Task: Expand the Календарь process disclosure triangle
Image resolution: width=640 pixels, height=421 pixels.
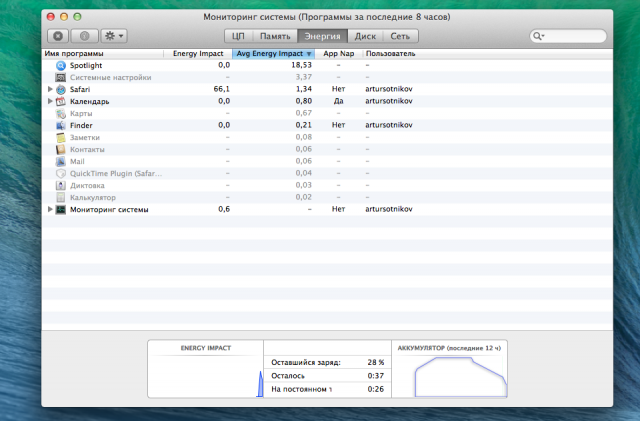Action: point(50,101)
